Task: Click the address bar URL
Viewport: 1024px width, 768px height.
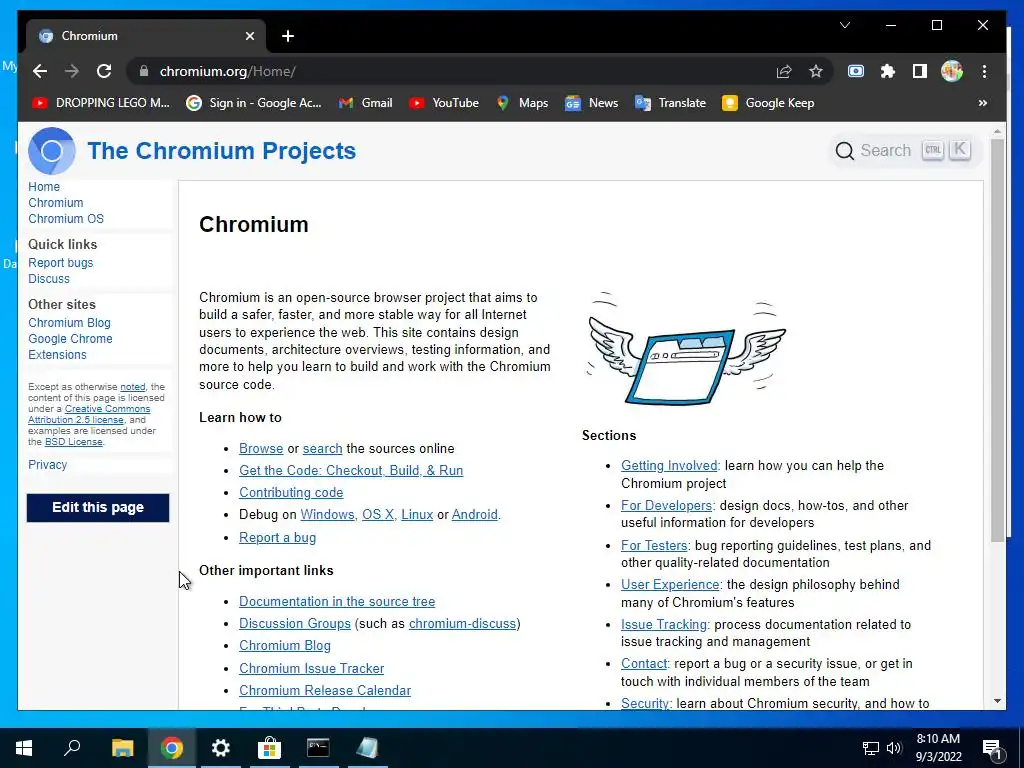Action: pyautogui.click(x=227, y=71)
